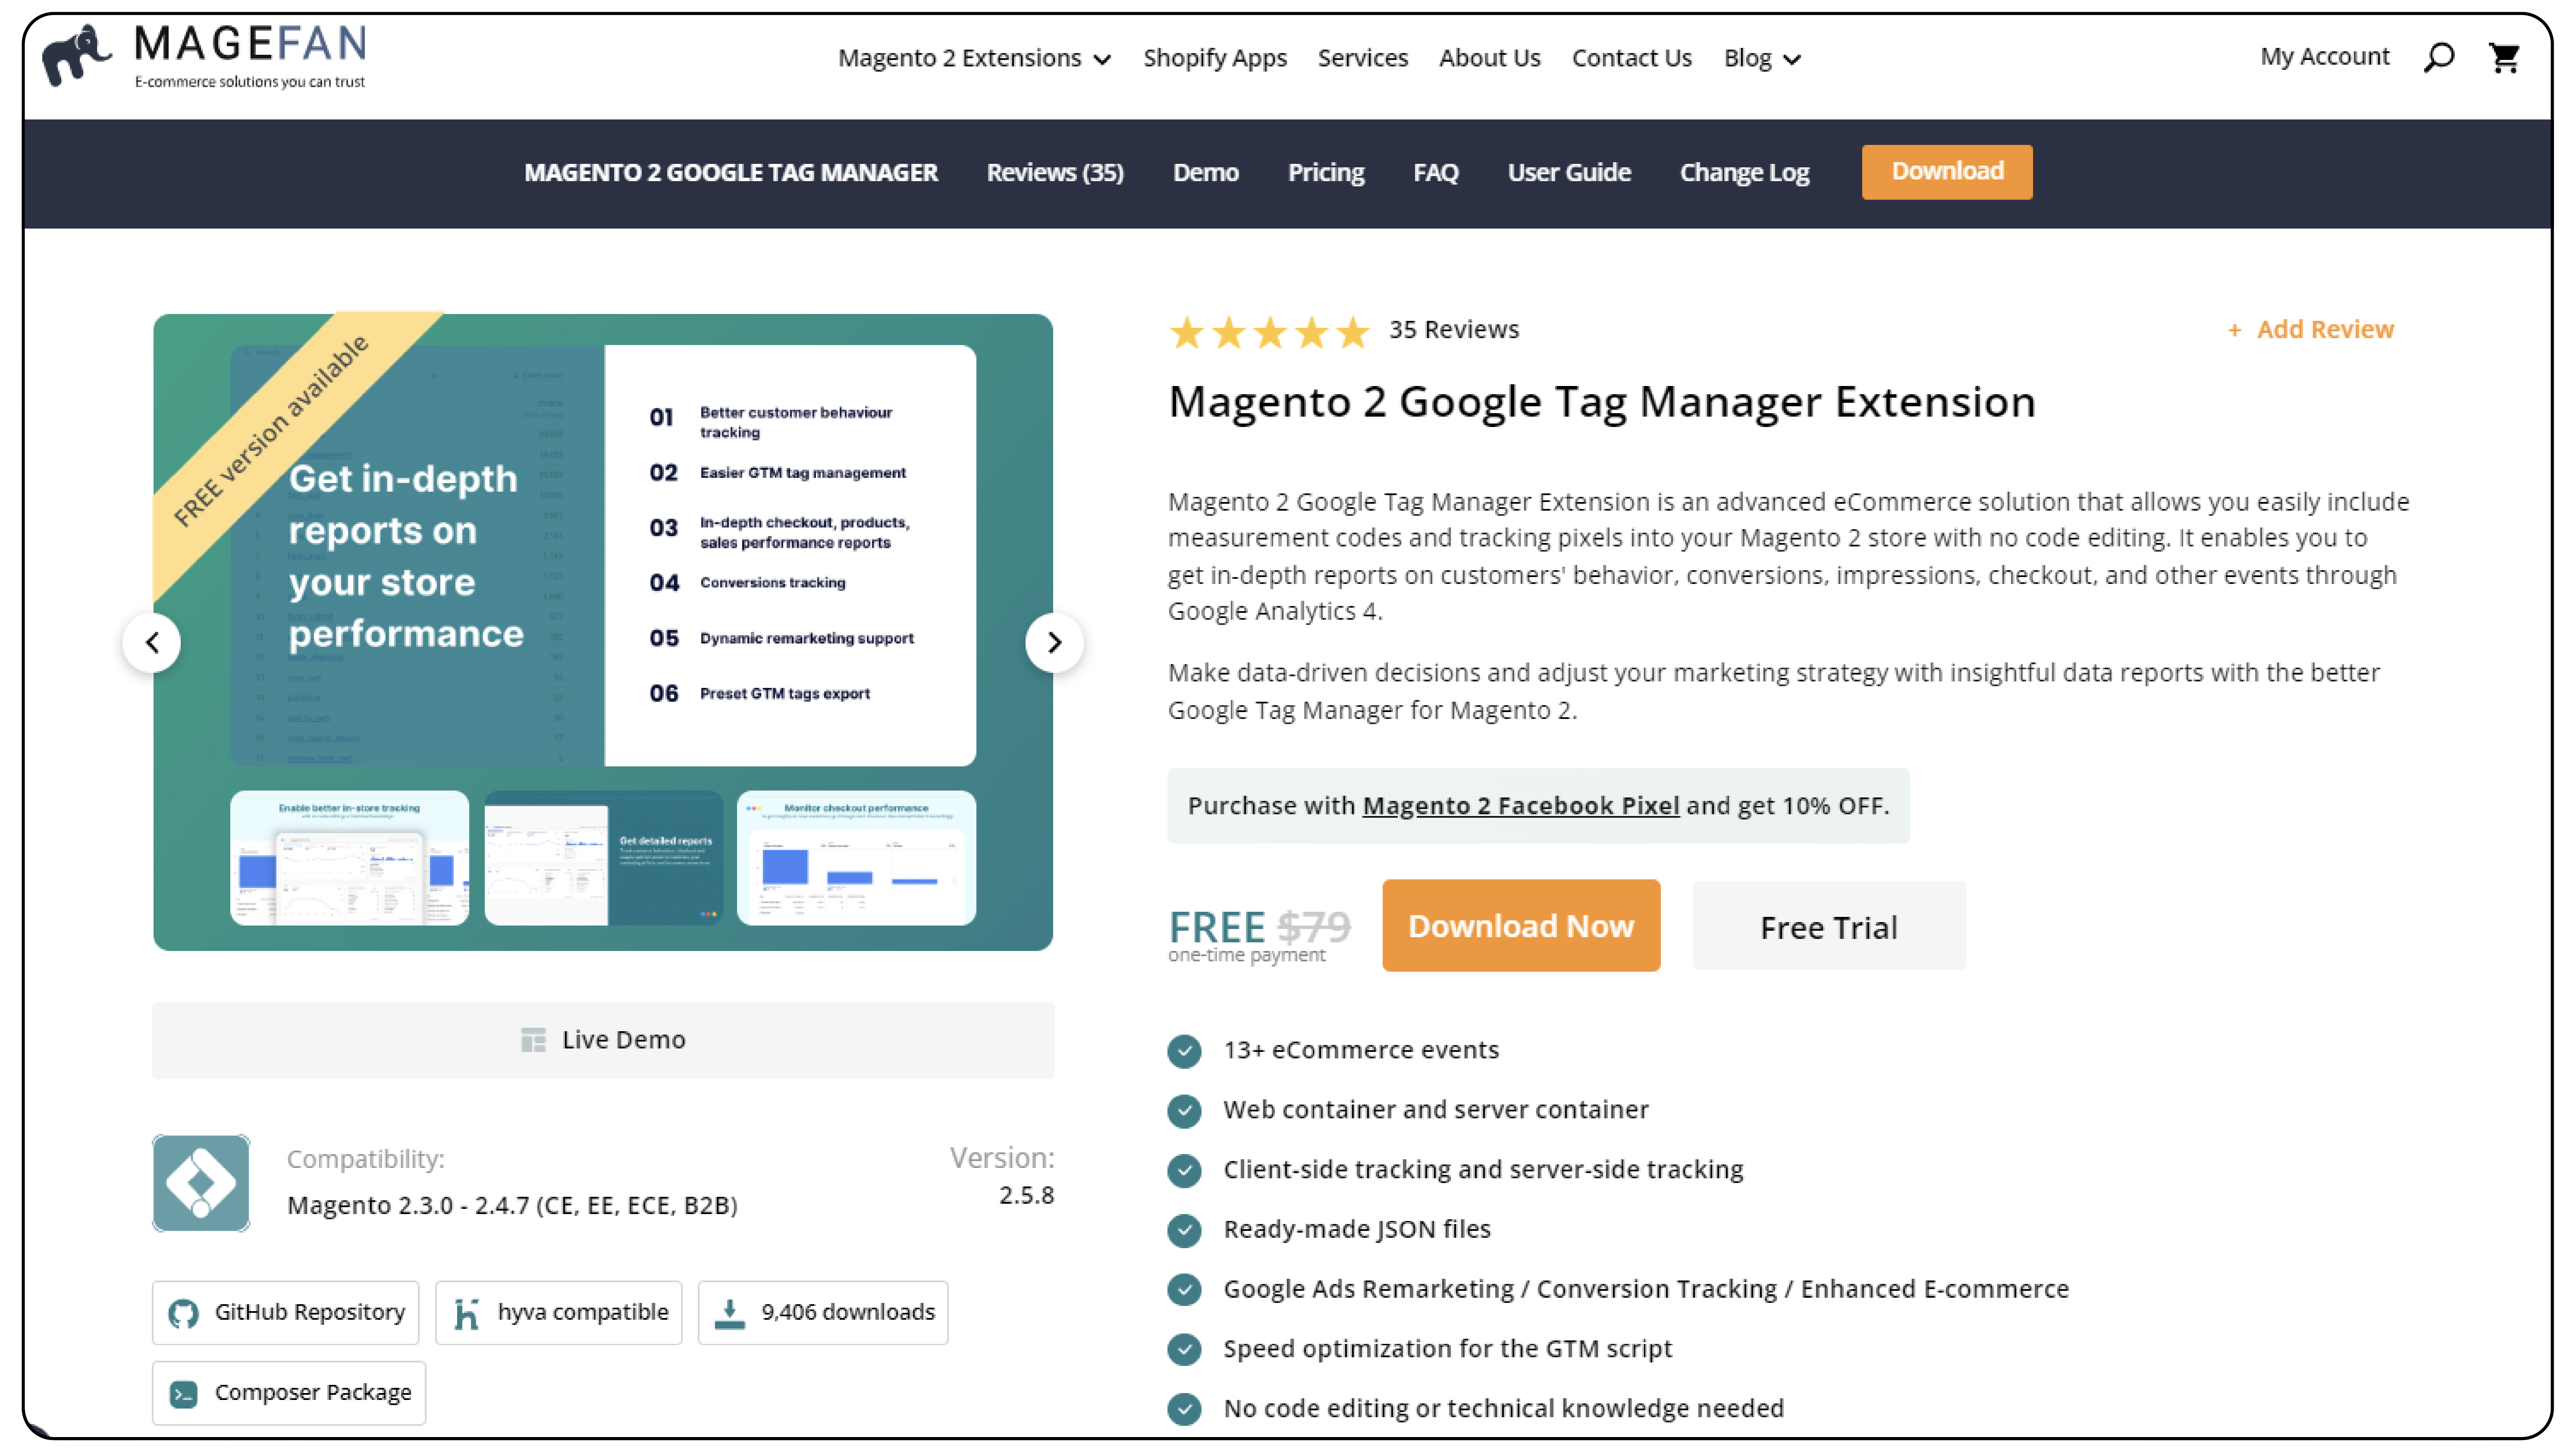This screenshot has height=1453, width=2576.
Task: Click the fifth rating star
Action: (x=1353, y=332)
